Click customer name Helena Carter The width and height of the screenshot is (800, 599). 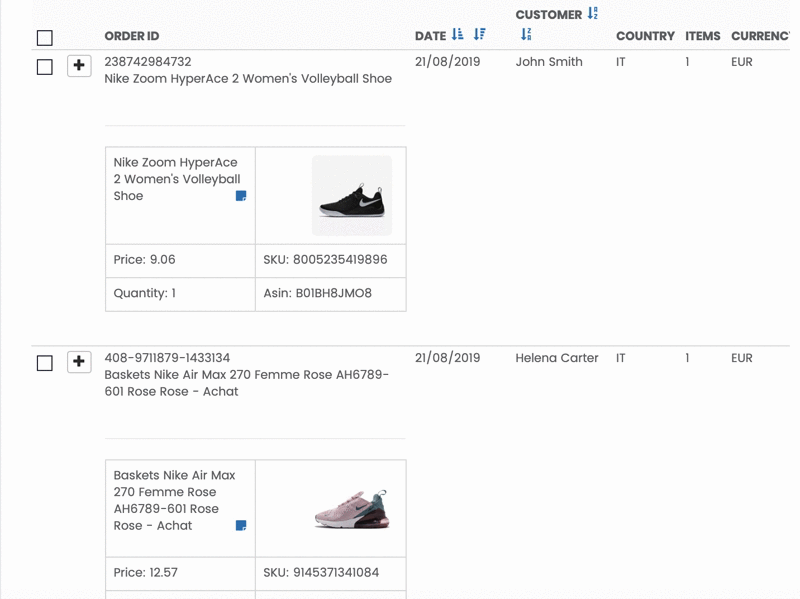coord(557,358)
